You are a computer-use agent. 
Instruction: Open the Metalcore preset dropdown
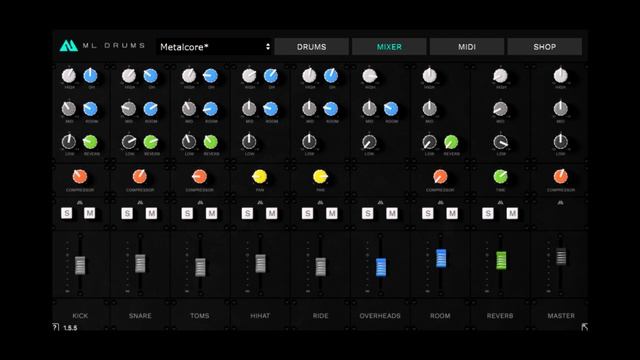(x=215, y=47)
